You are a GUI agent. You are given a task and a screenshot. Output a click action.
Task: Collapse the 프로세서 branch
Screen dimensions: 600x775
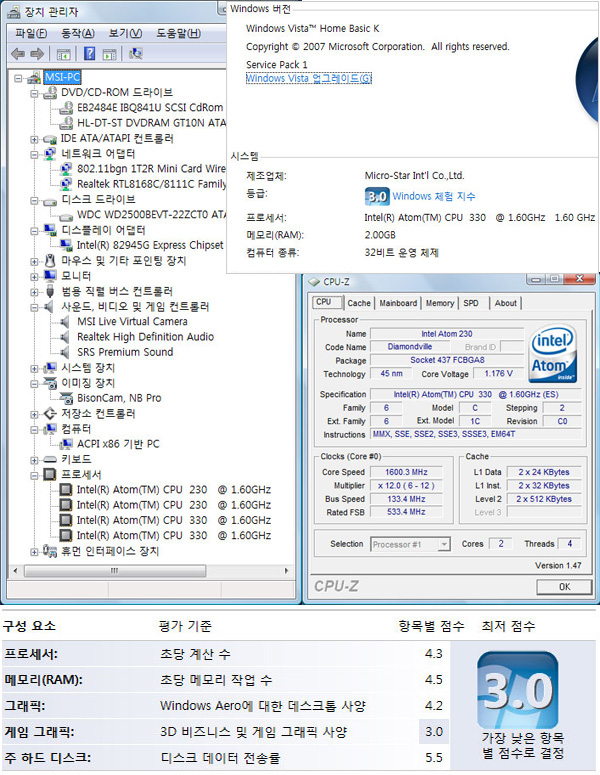click(34, 475)
